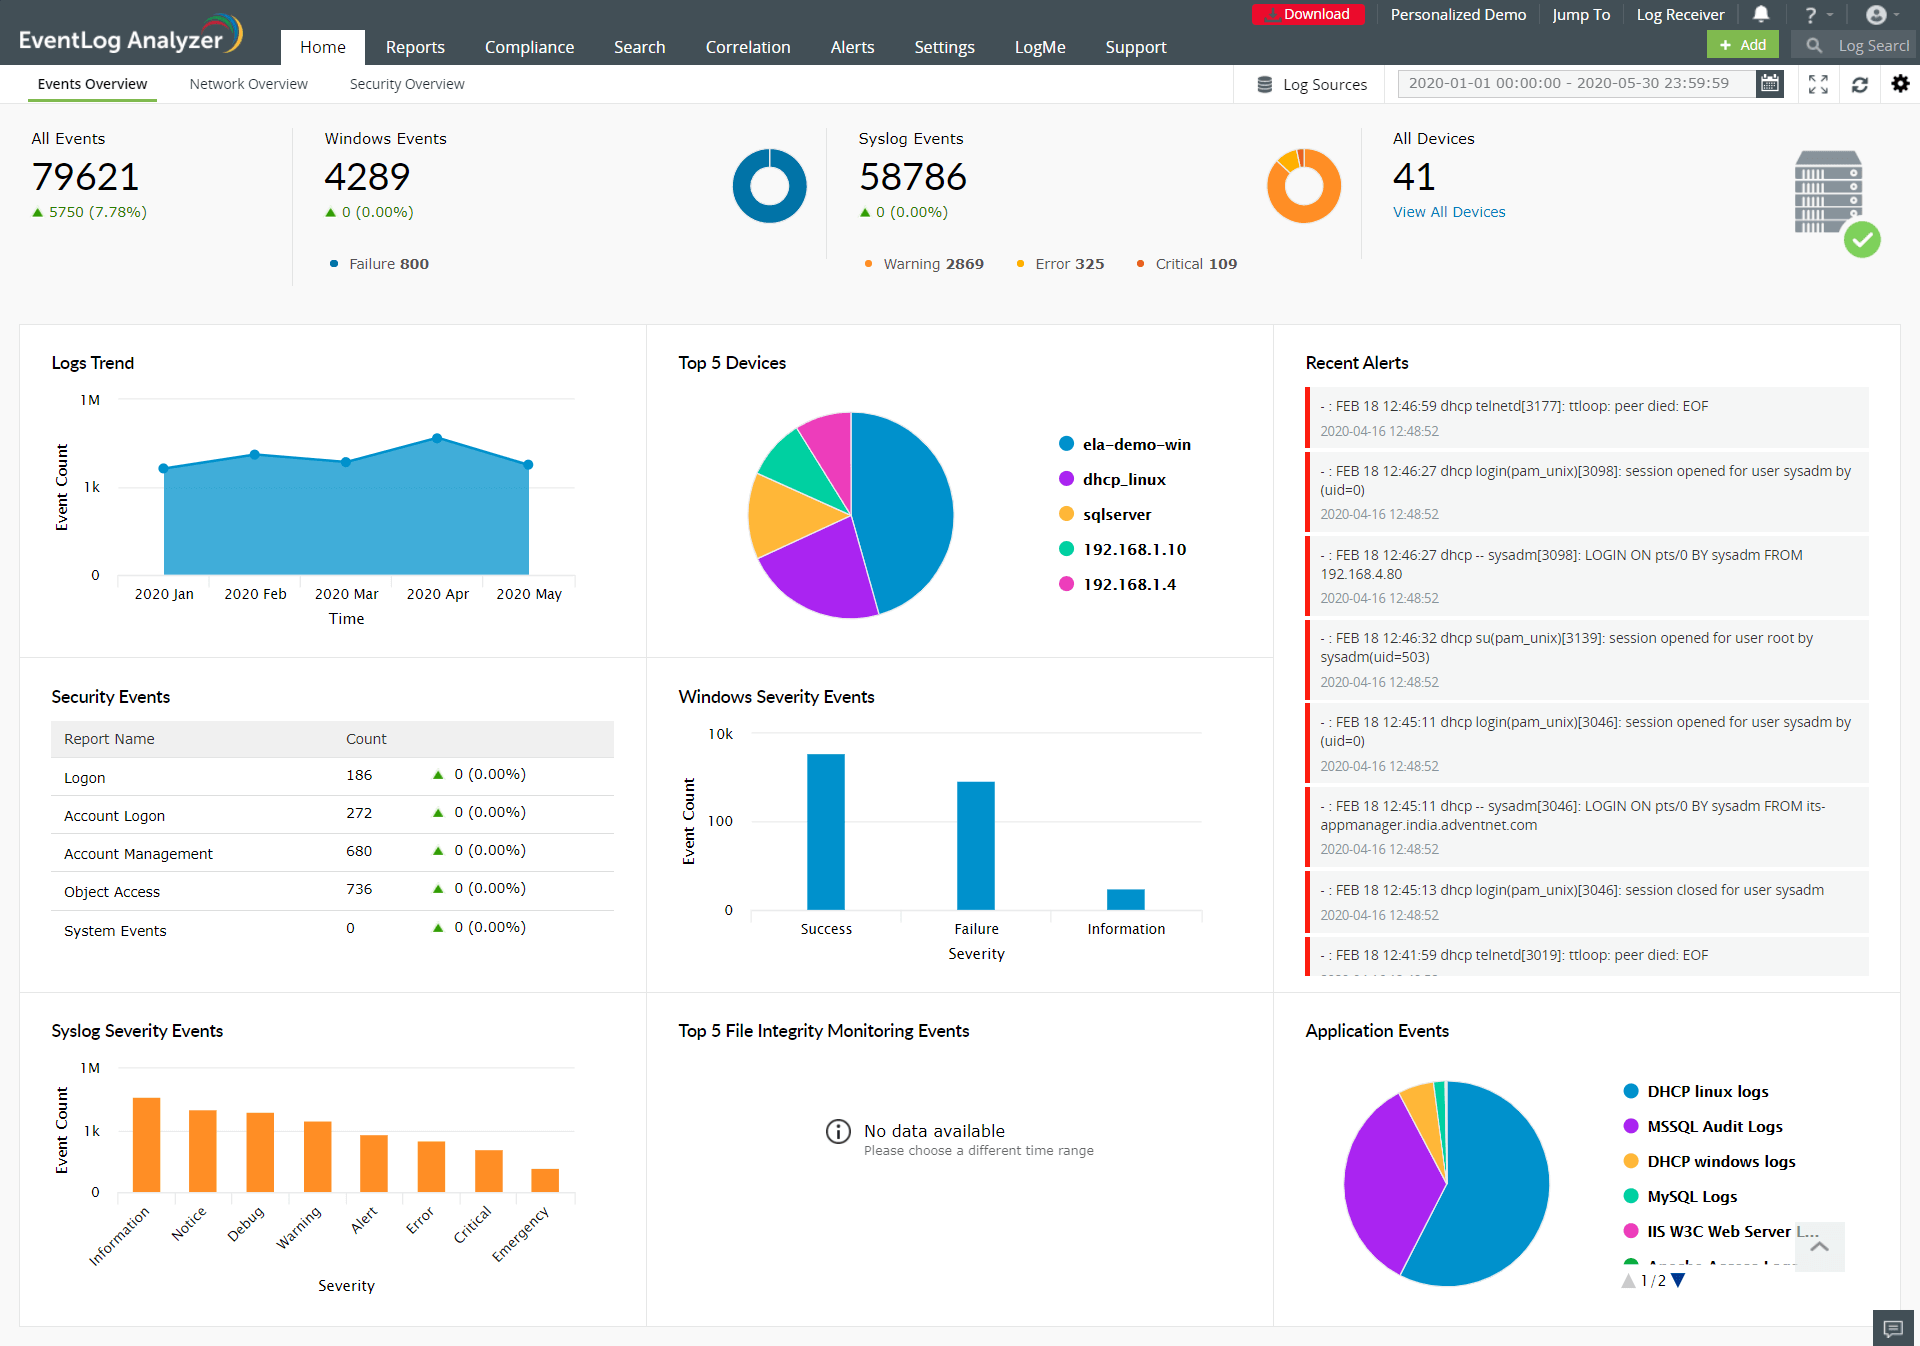This screenshot has width=1920, height=1346.
Task: Expand the help question mark dropdown
Action: [1817, 15]
